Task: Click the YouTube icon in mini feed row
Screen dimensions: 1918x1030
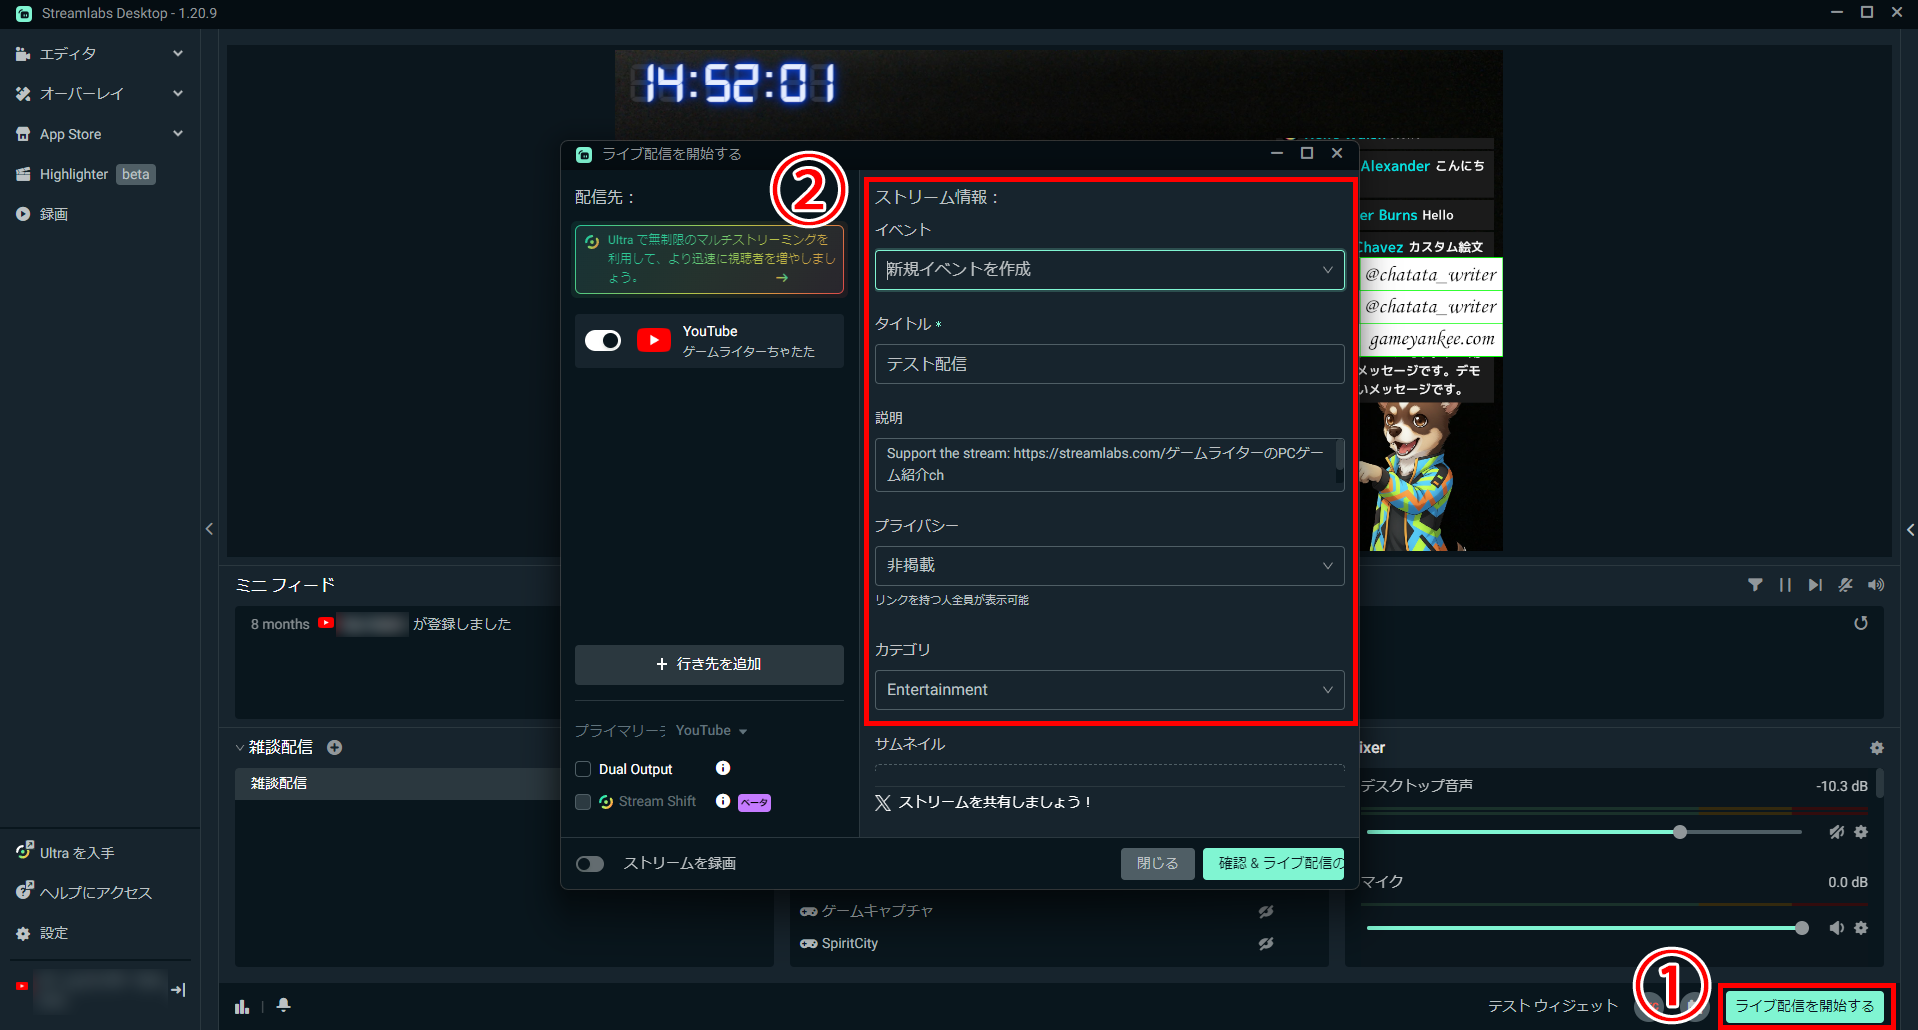Action: 326,623
